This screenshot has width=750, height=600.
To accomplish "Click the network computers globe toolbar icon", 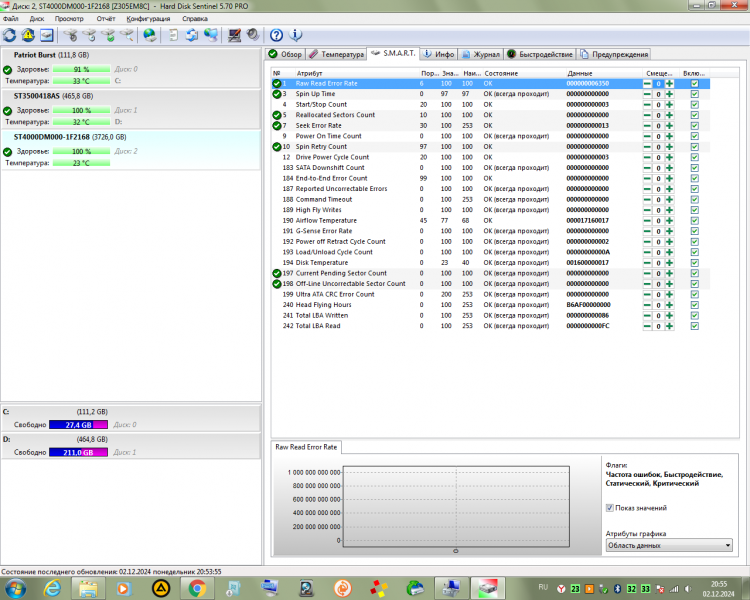I will point(210,35).
